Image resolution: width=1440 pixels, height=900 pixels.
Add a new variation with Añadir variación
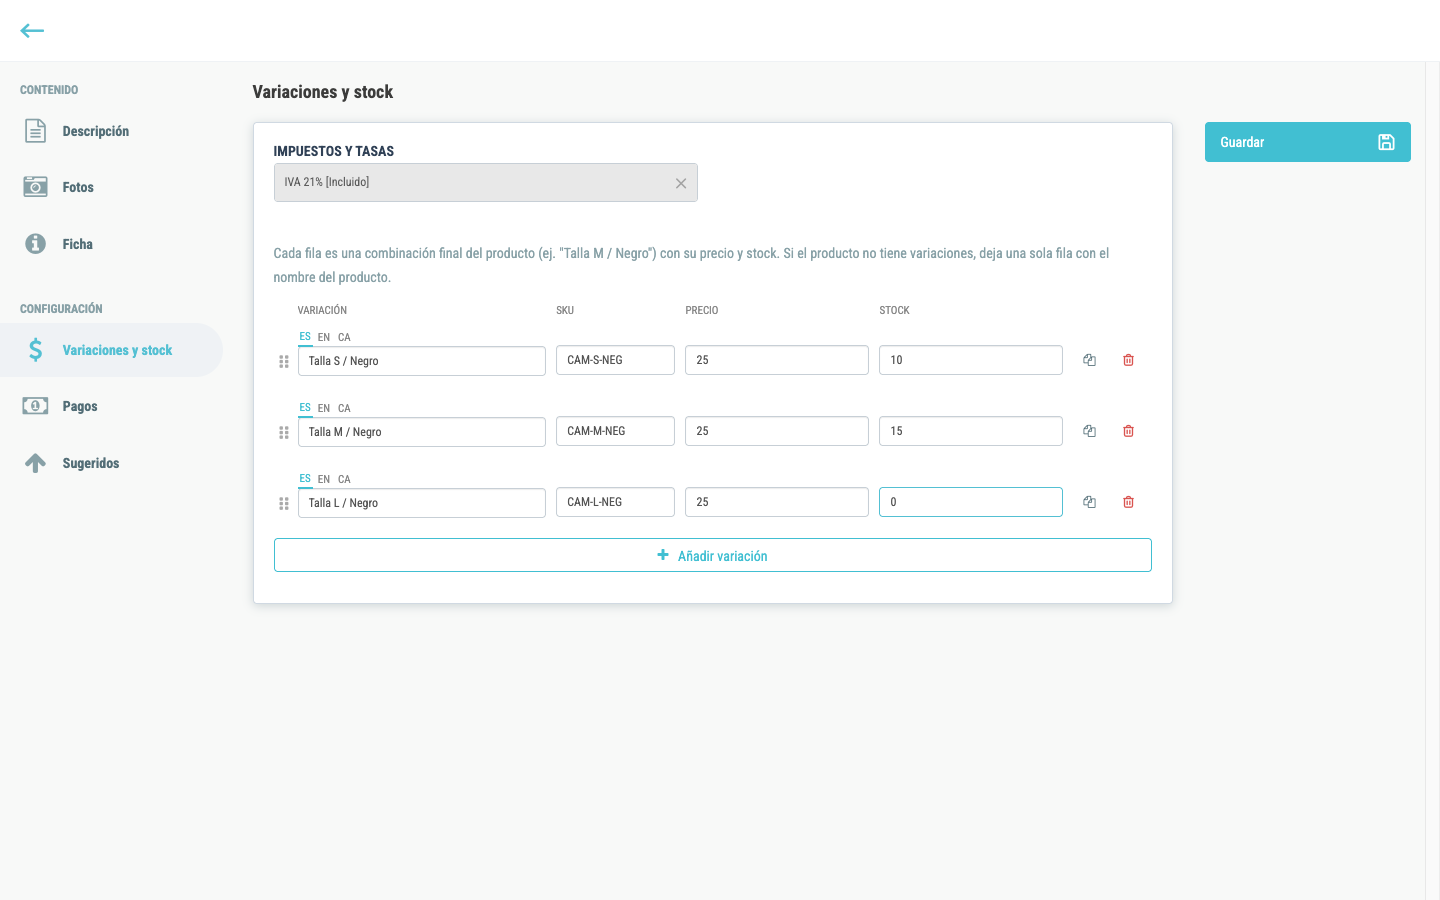713,555
